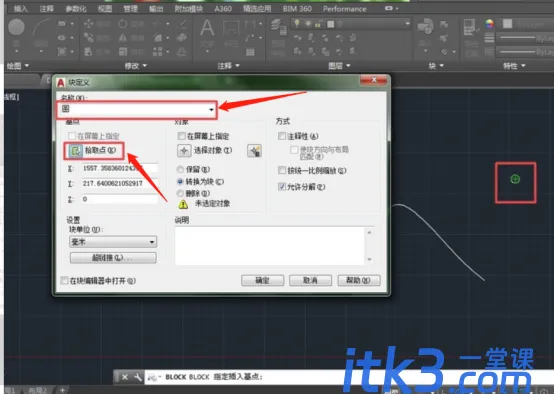Select the large Text annotation tool

(x=207, y=28)
